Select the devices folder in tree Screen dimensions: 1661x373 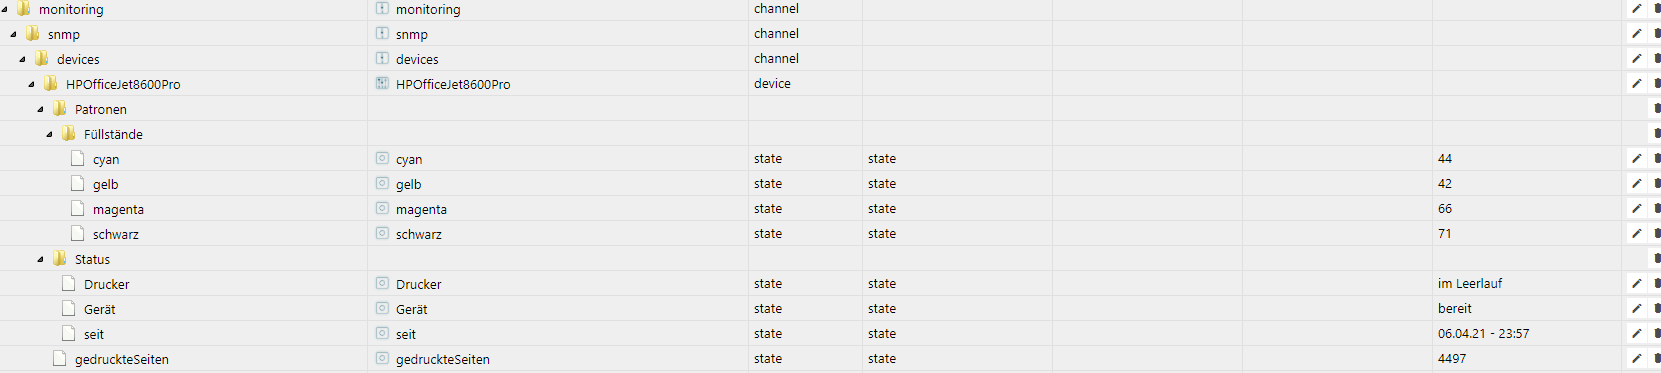click(x=78, y=59)
